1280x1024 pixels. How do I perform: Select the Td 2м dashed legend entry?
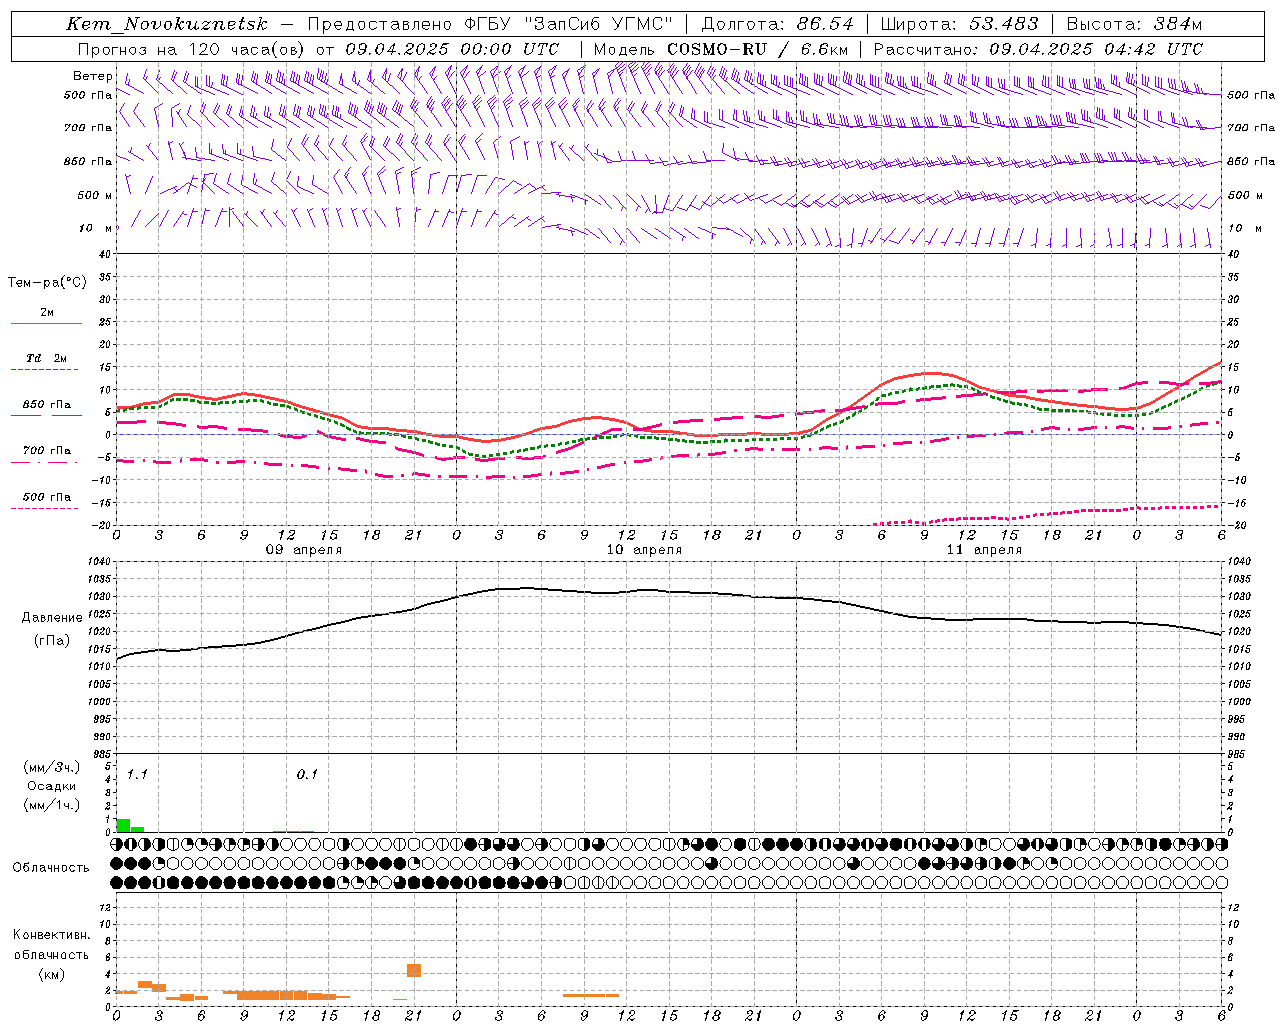tap(46, 364)
